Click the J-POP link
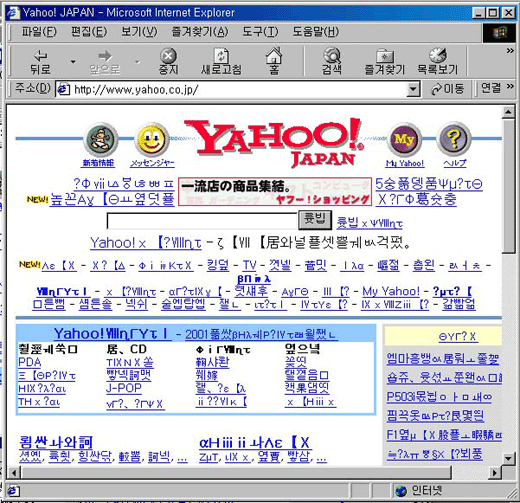Viewport: 520px width, 503px height. [124, 388]
